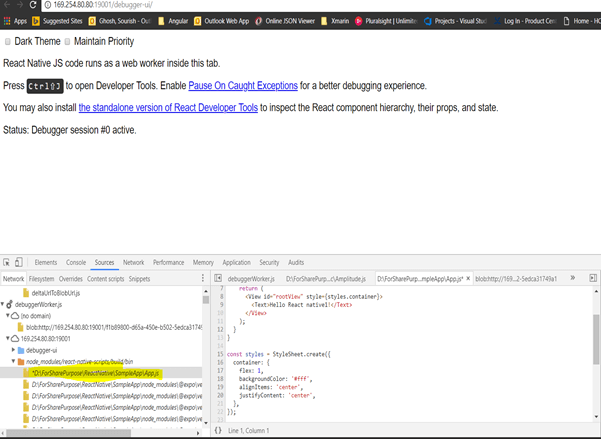Viewport: 601px width, 439px height.
Task: Toggle the file navigator pane icon
Action: click(x=218, y=279)
